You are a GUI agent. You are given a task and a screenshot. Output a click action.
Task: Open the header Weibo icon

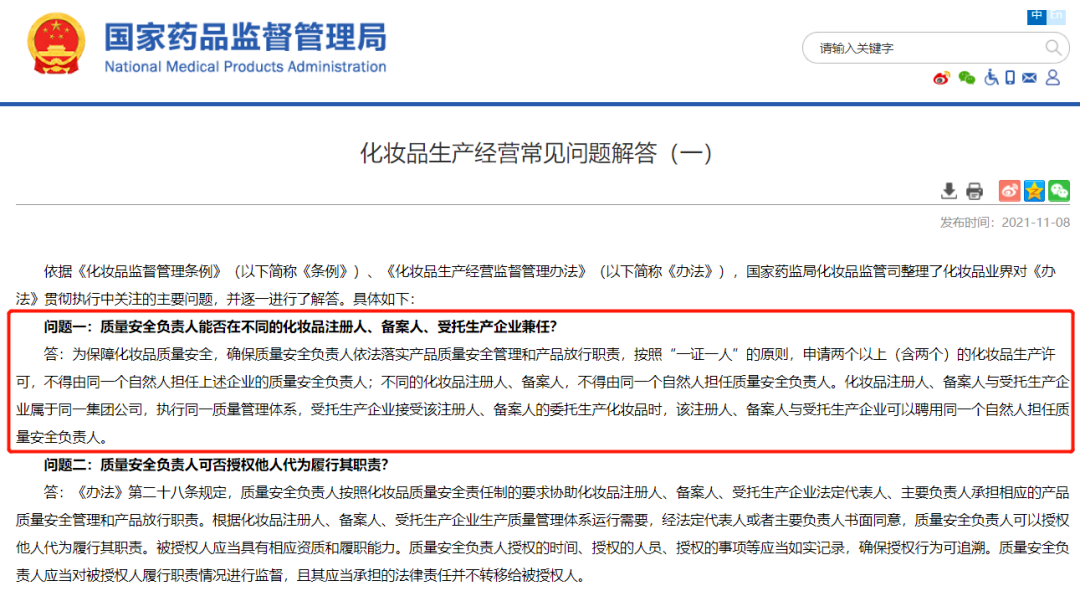[941, 79]
